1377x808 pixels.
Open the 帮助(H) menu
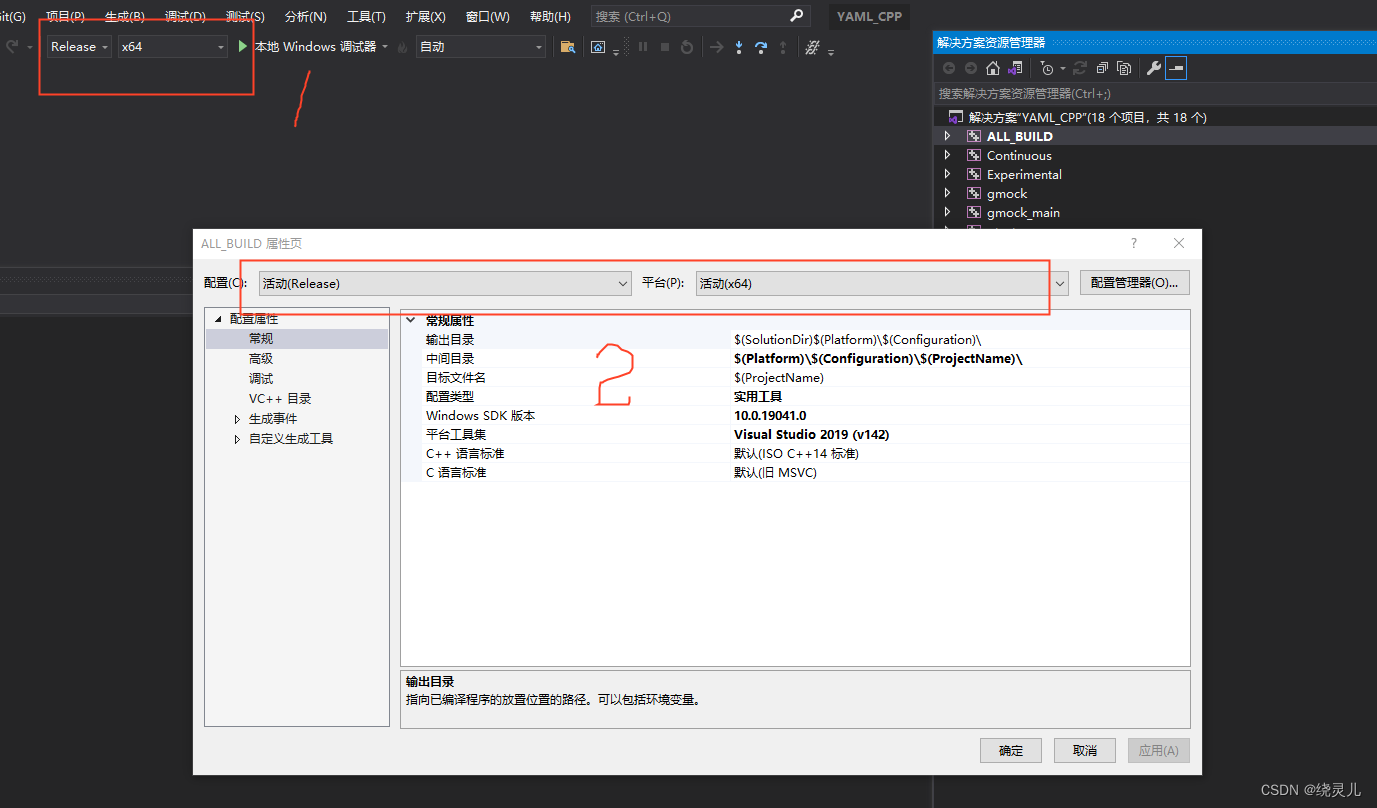550,16
